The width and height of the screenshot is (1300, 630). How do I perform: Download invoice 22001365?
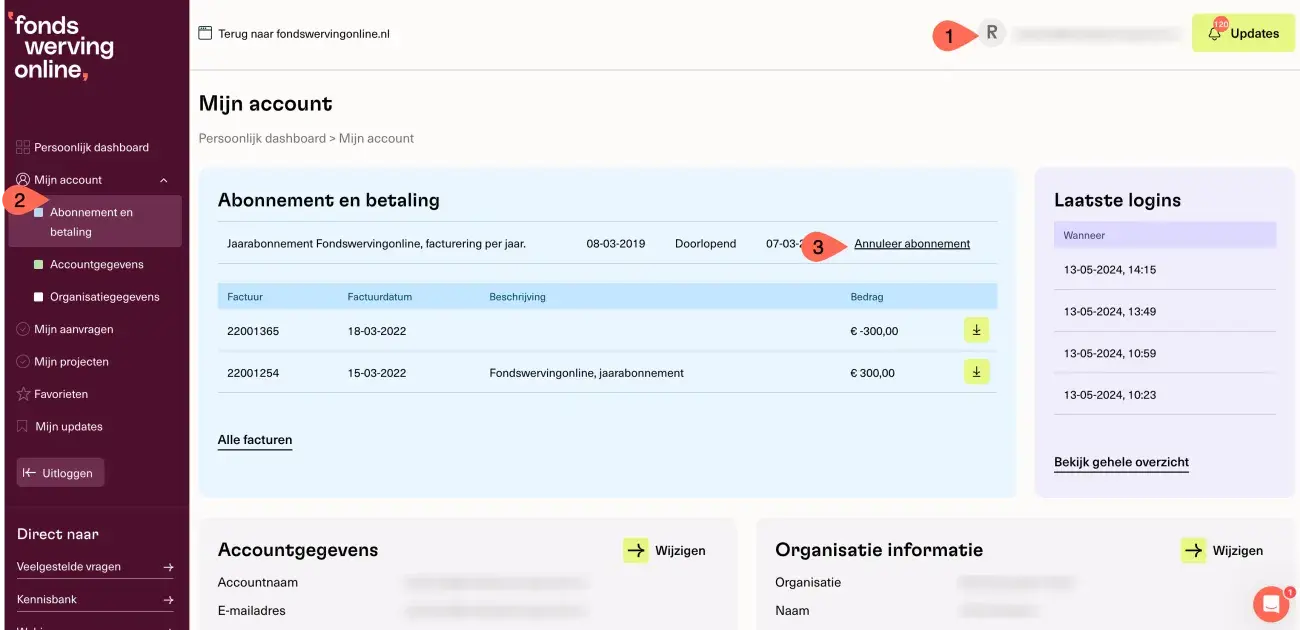[976, 330]
